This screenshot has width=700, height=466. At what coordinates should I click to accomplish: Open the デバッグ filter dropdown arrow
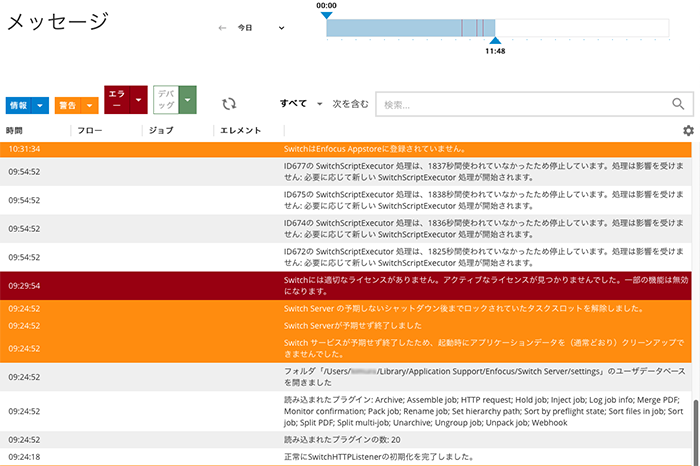188,100
